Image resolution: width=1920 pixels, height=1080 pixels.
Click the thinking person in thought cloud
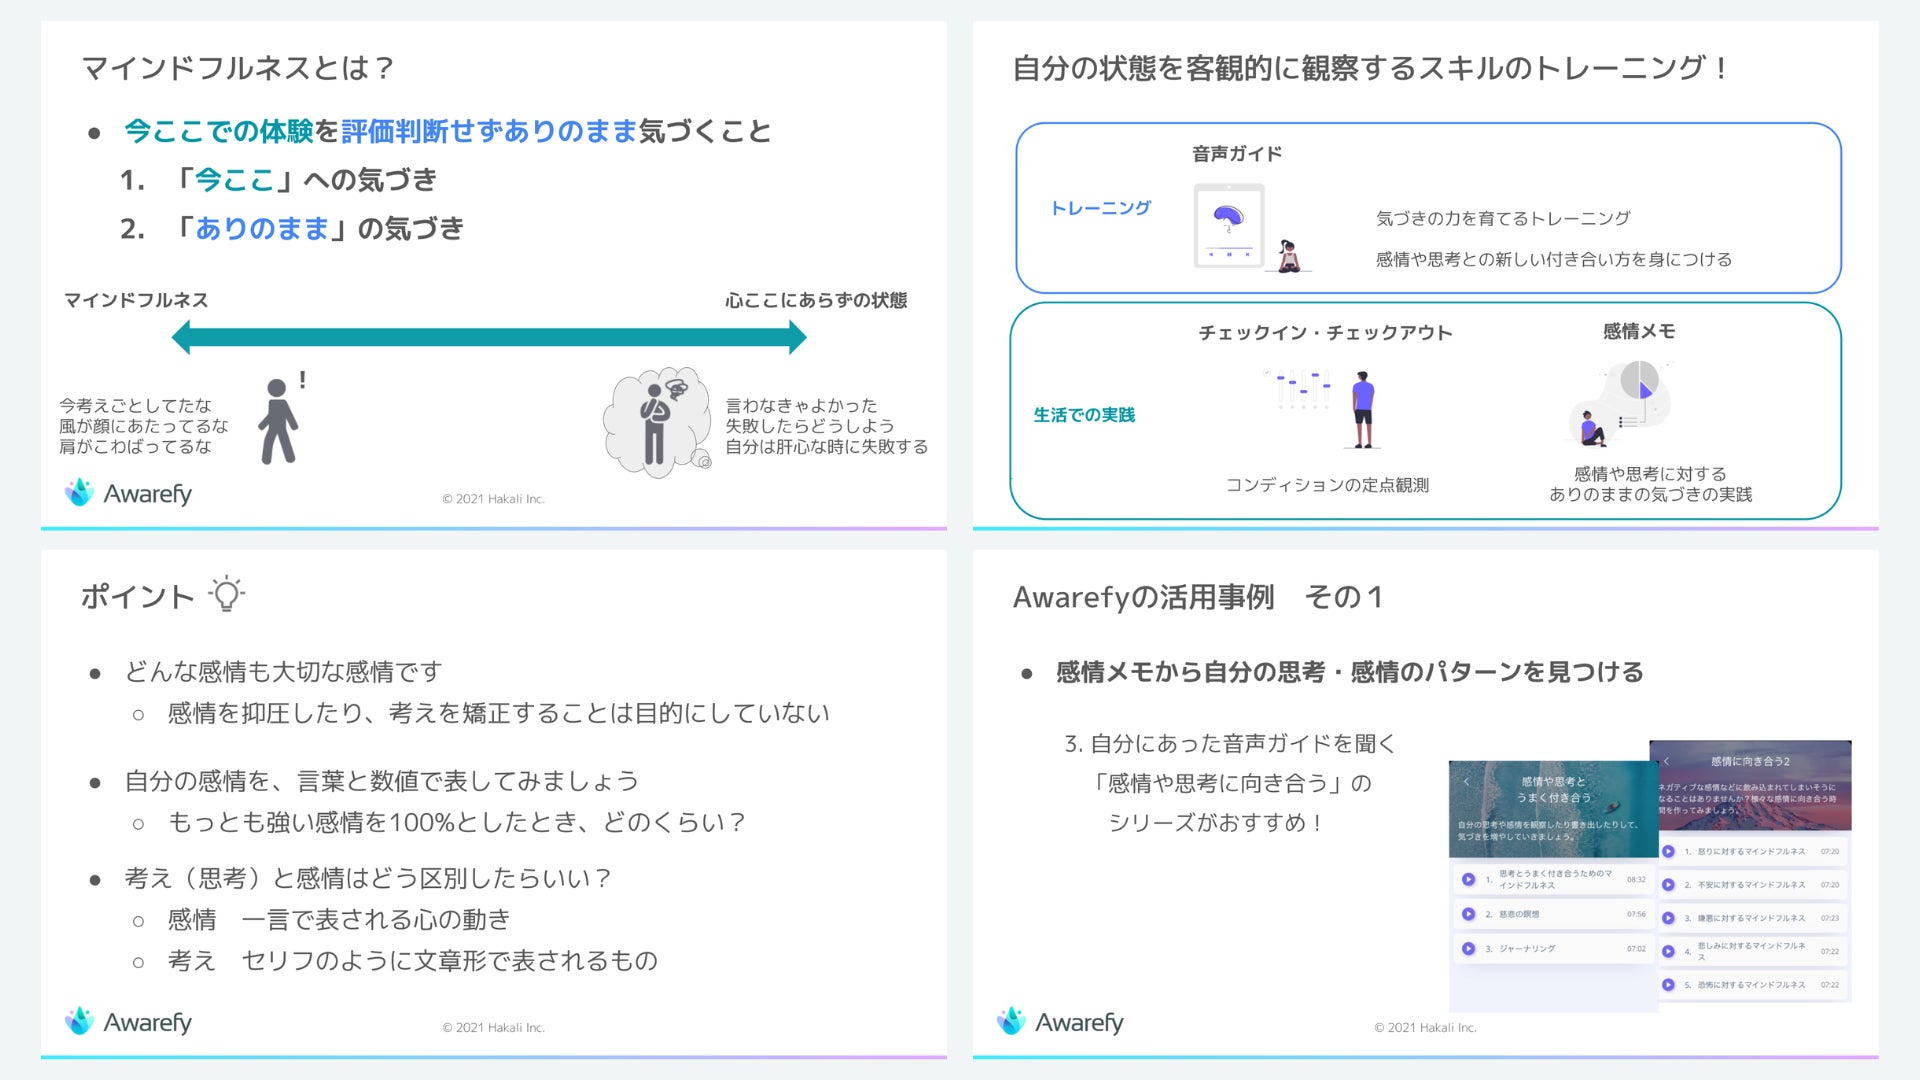tap(656, 423)
